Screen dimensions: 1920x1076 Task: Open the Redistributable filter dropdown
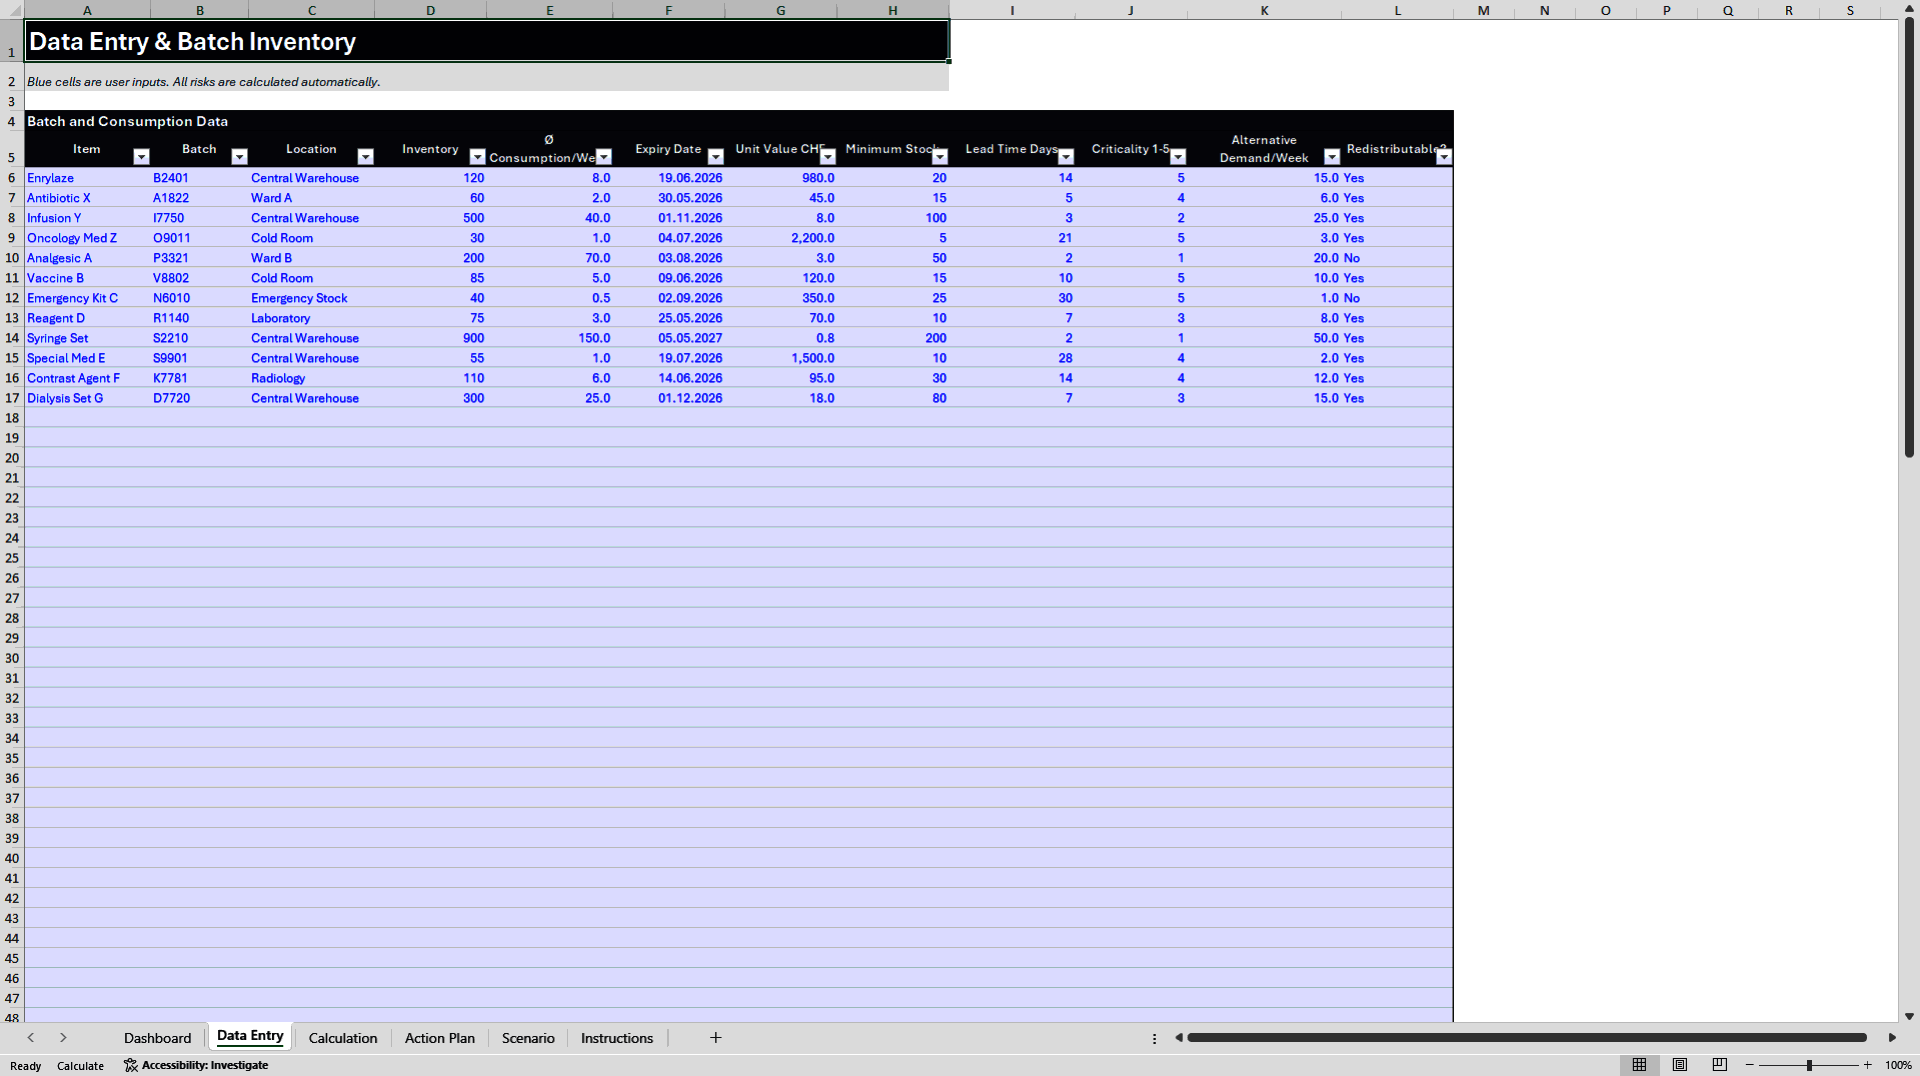[1443, 157]
